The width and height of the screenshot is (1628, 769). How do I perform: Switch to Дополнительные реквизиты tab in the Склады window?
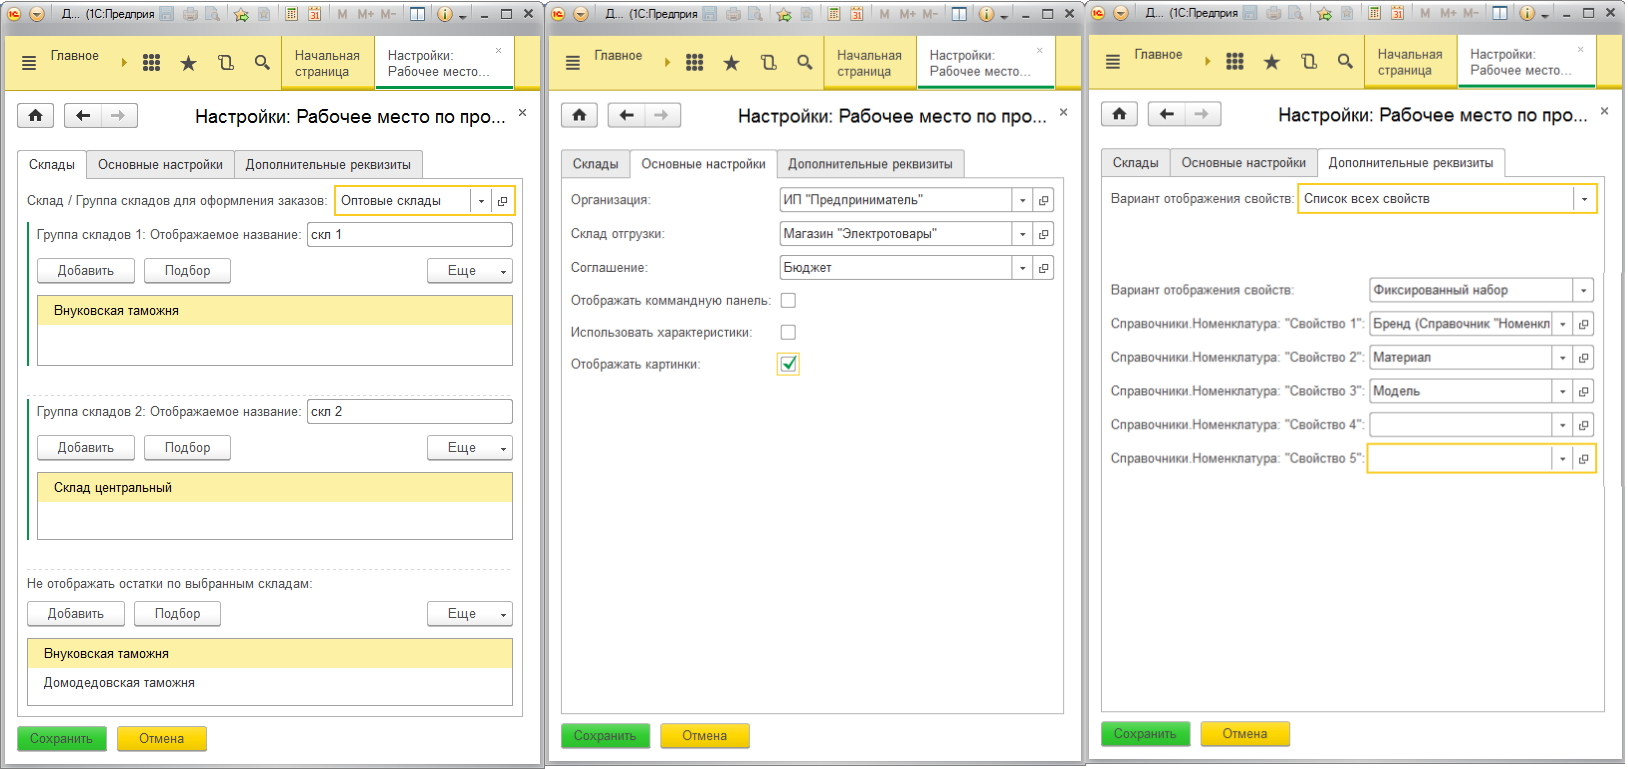pyautogui.click(x=328, y=165)
